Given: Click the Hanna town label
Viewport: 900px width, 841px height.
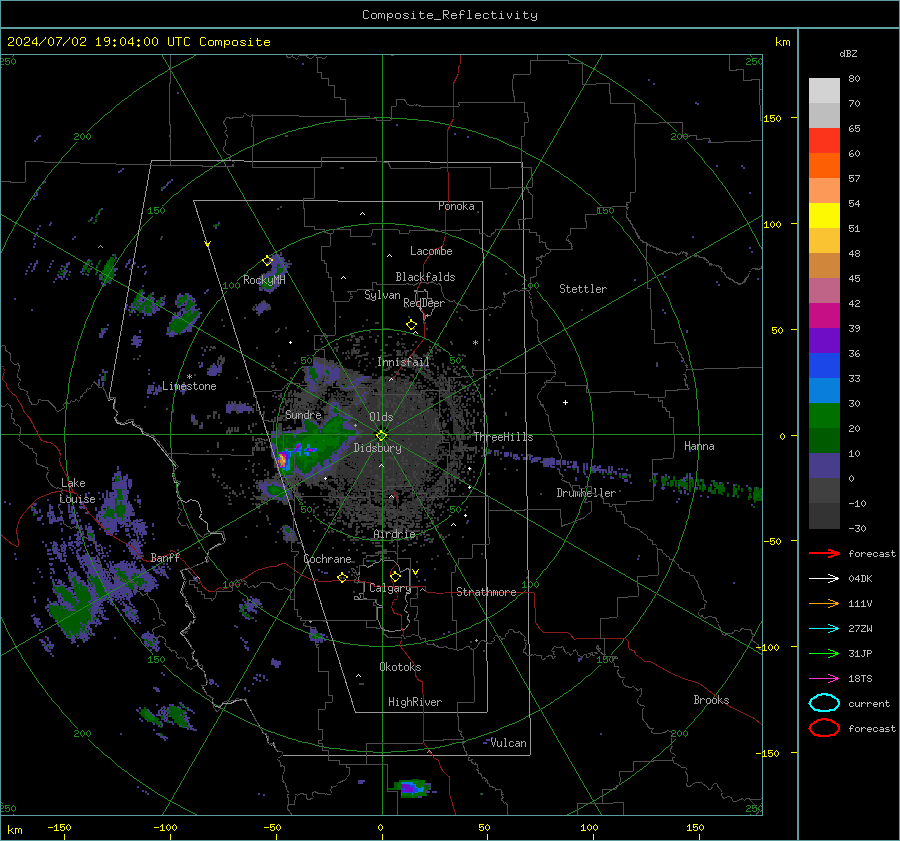Looking at the screenshot, I should click(699, 446).
